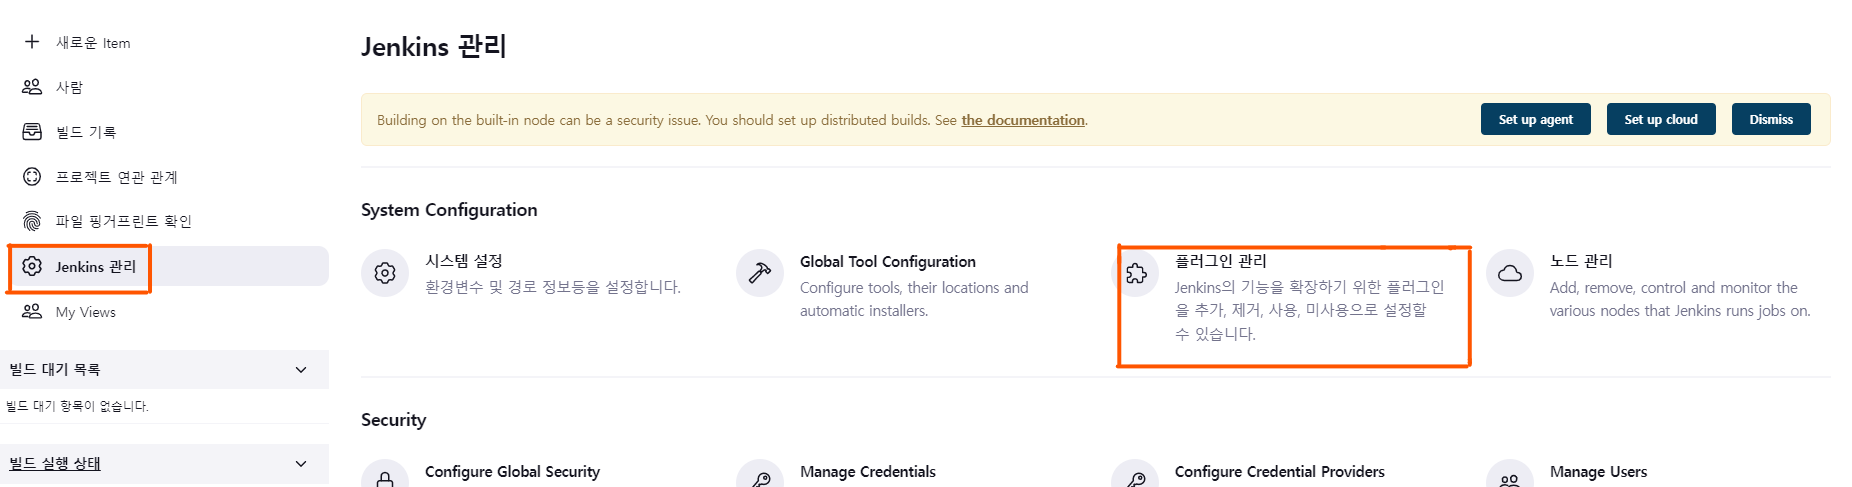Open the 빌드 실행 상태 link
This screenshot has width=1852, height=487.
click(55, 464)
